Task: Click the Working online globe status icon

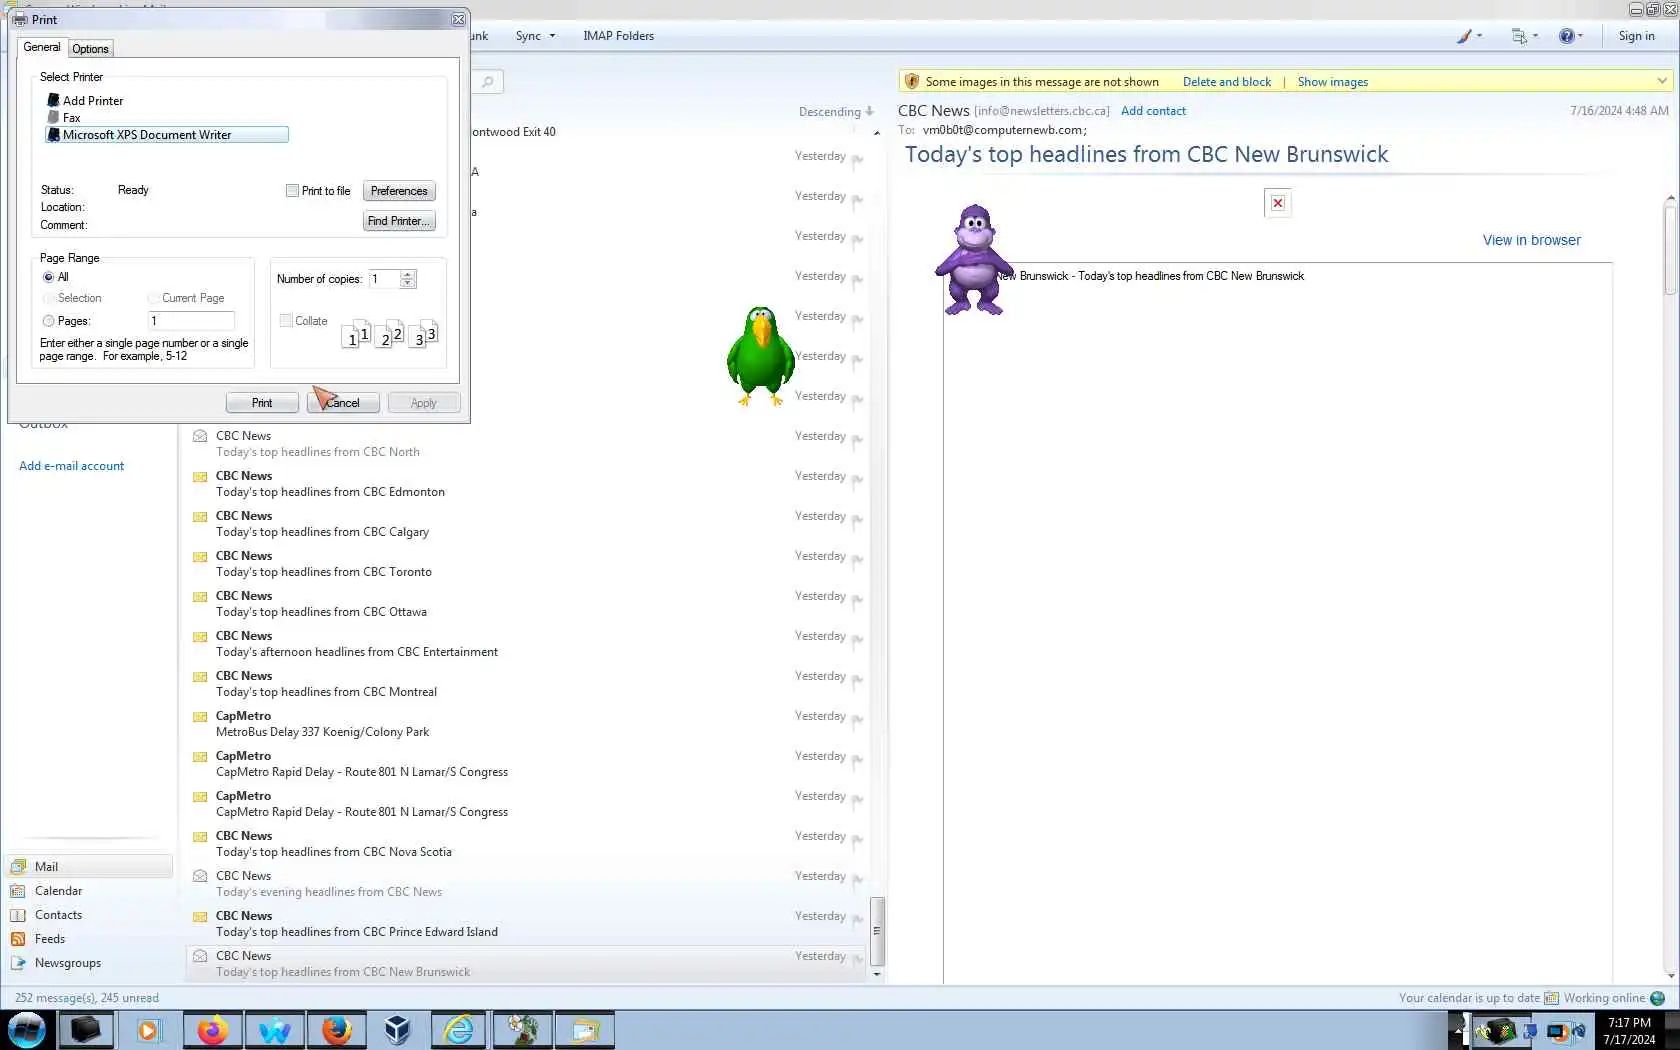Action: (x=1657, y=998)
